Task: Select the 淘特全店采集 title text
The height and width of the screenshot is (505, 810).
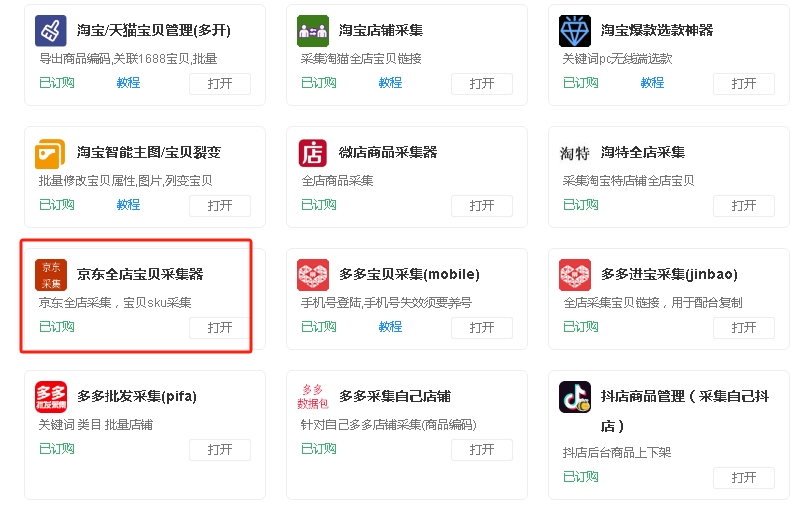Action: 643,152
